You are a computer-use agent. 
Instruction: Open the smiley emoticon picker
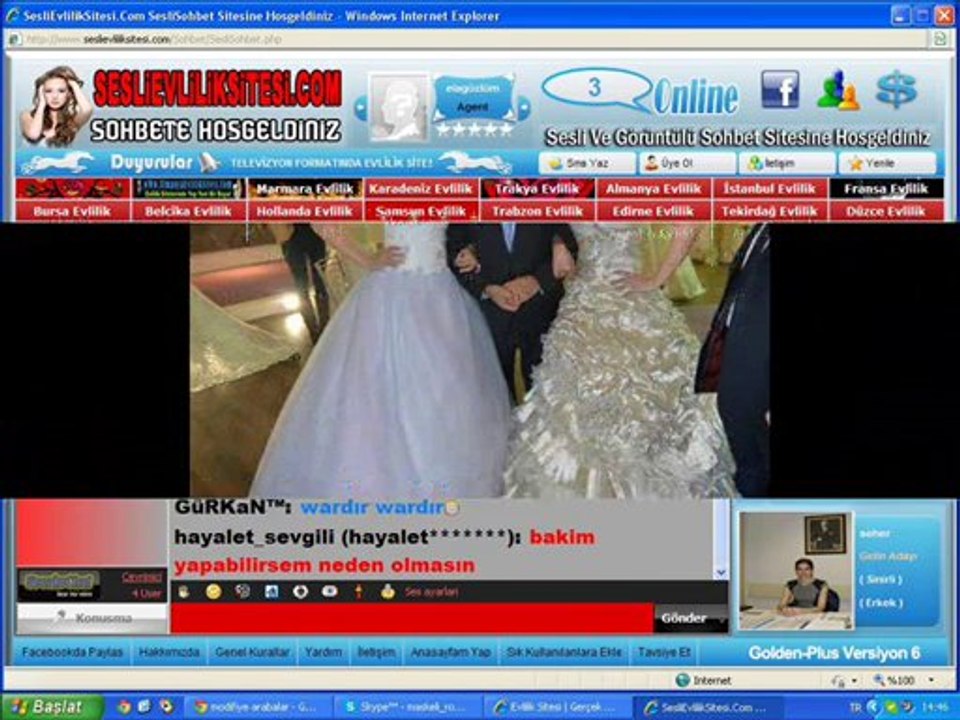(x=213, y=591)
